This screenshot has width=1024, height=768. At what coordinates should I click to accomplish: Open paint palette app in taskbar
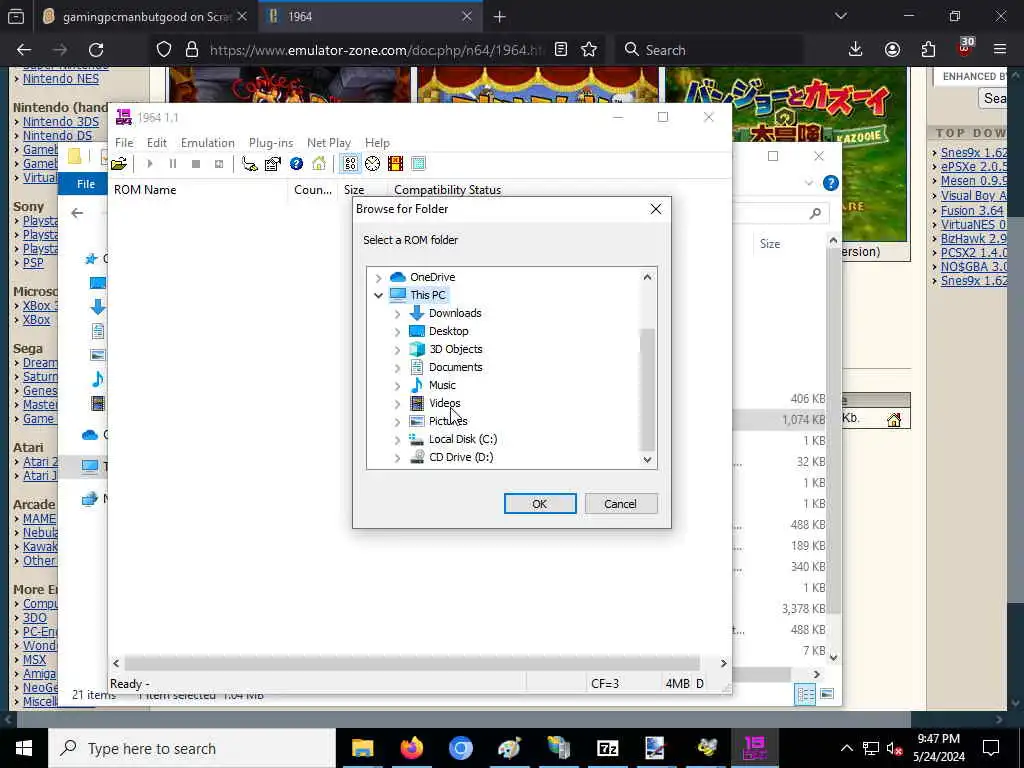pyautogui.click(x=509, y=748)
